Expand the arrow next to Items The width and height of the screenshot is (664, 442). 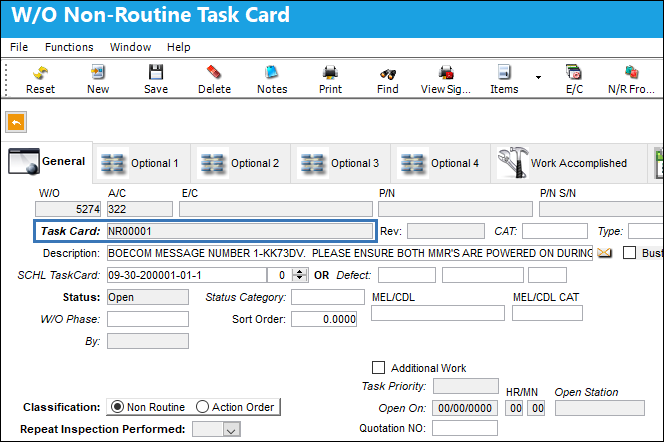[x=538, y=77]
